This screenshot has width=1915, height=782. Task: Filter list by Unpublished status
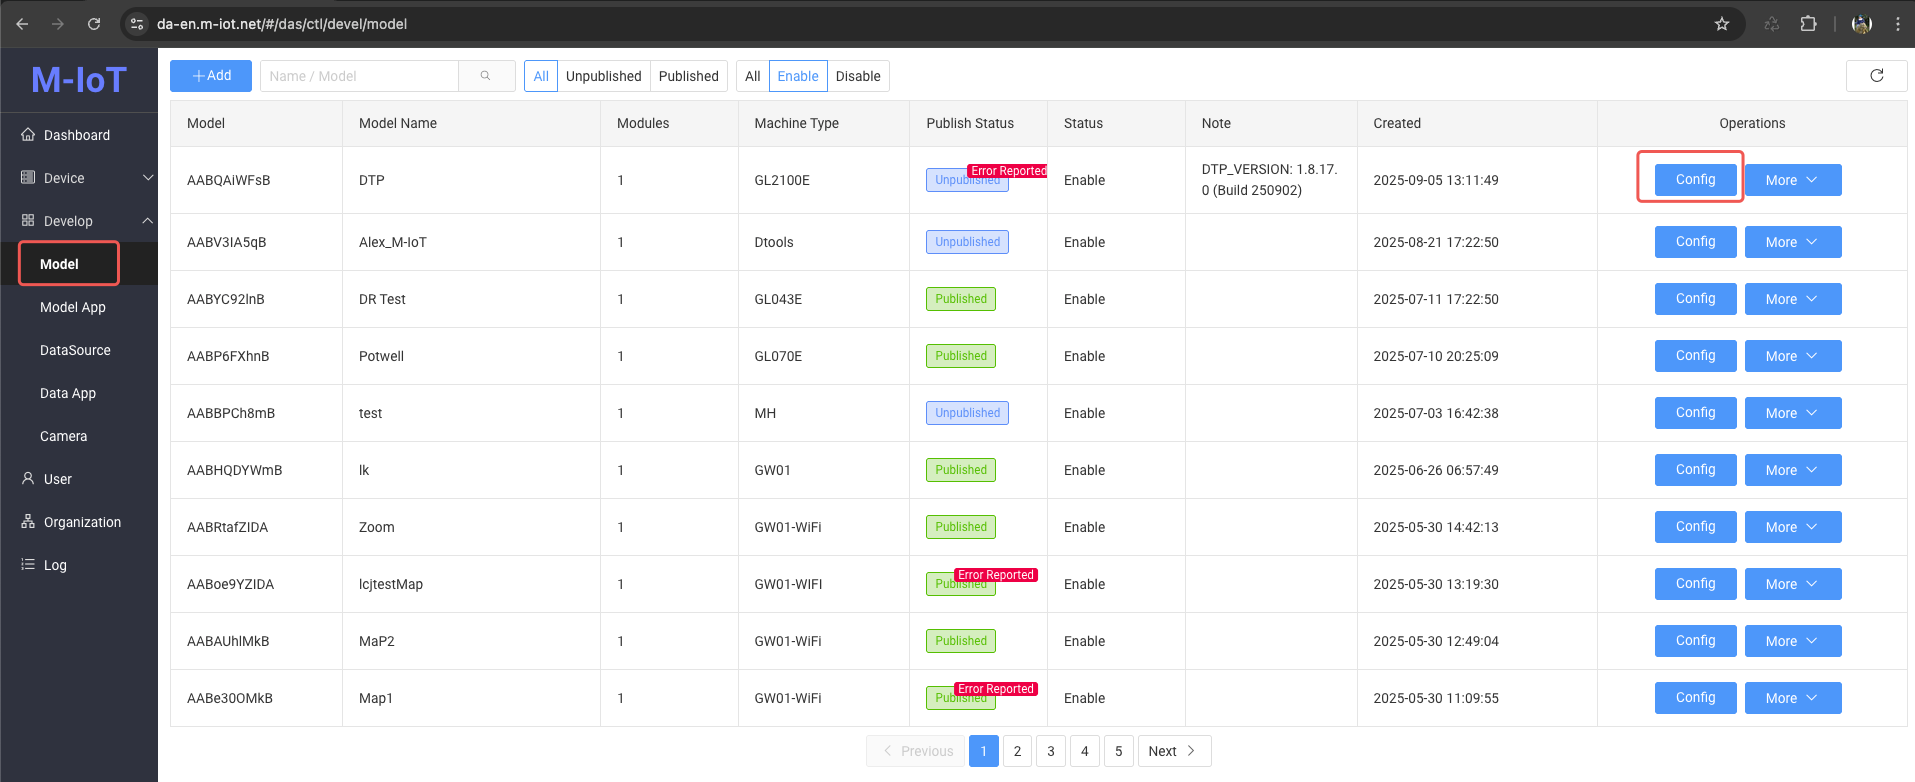603,76
